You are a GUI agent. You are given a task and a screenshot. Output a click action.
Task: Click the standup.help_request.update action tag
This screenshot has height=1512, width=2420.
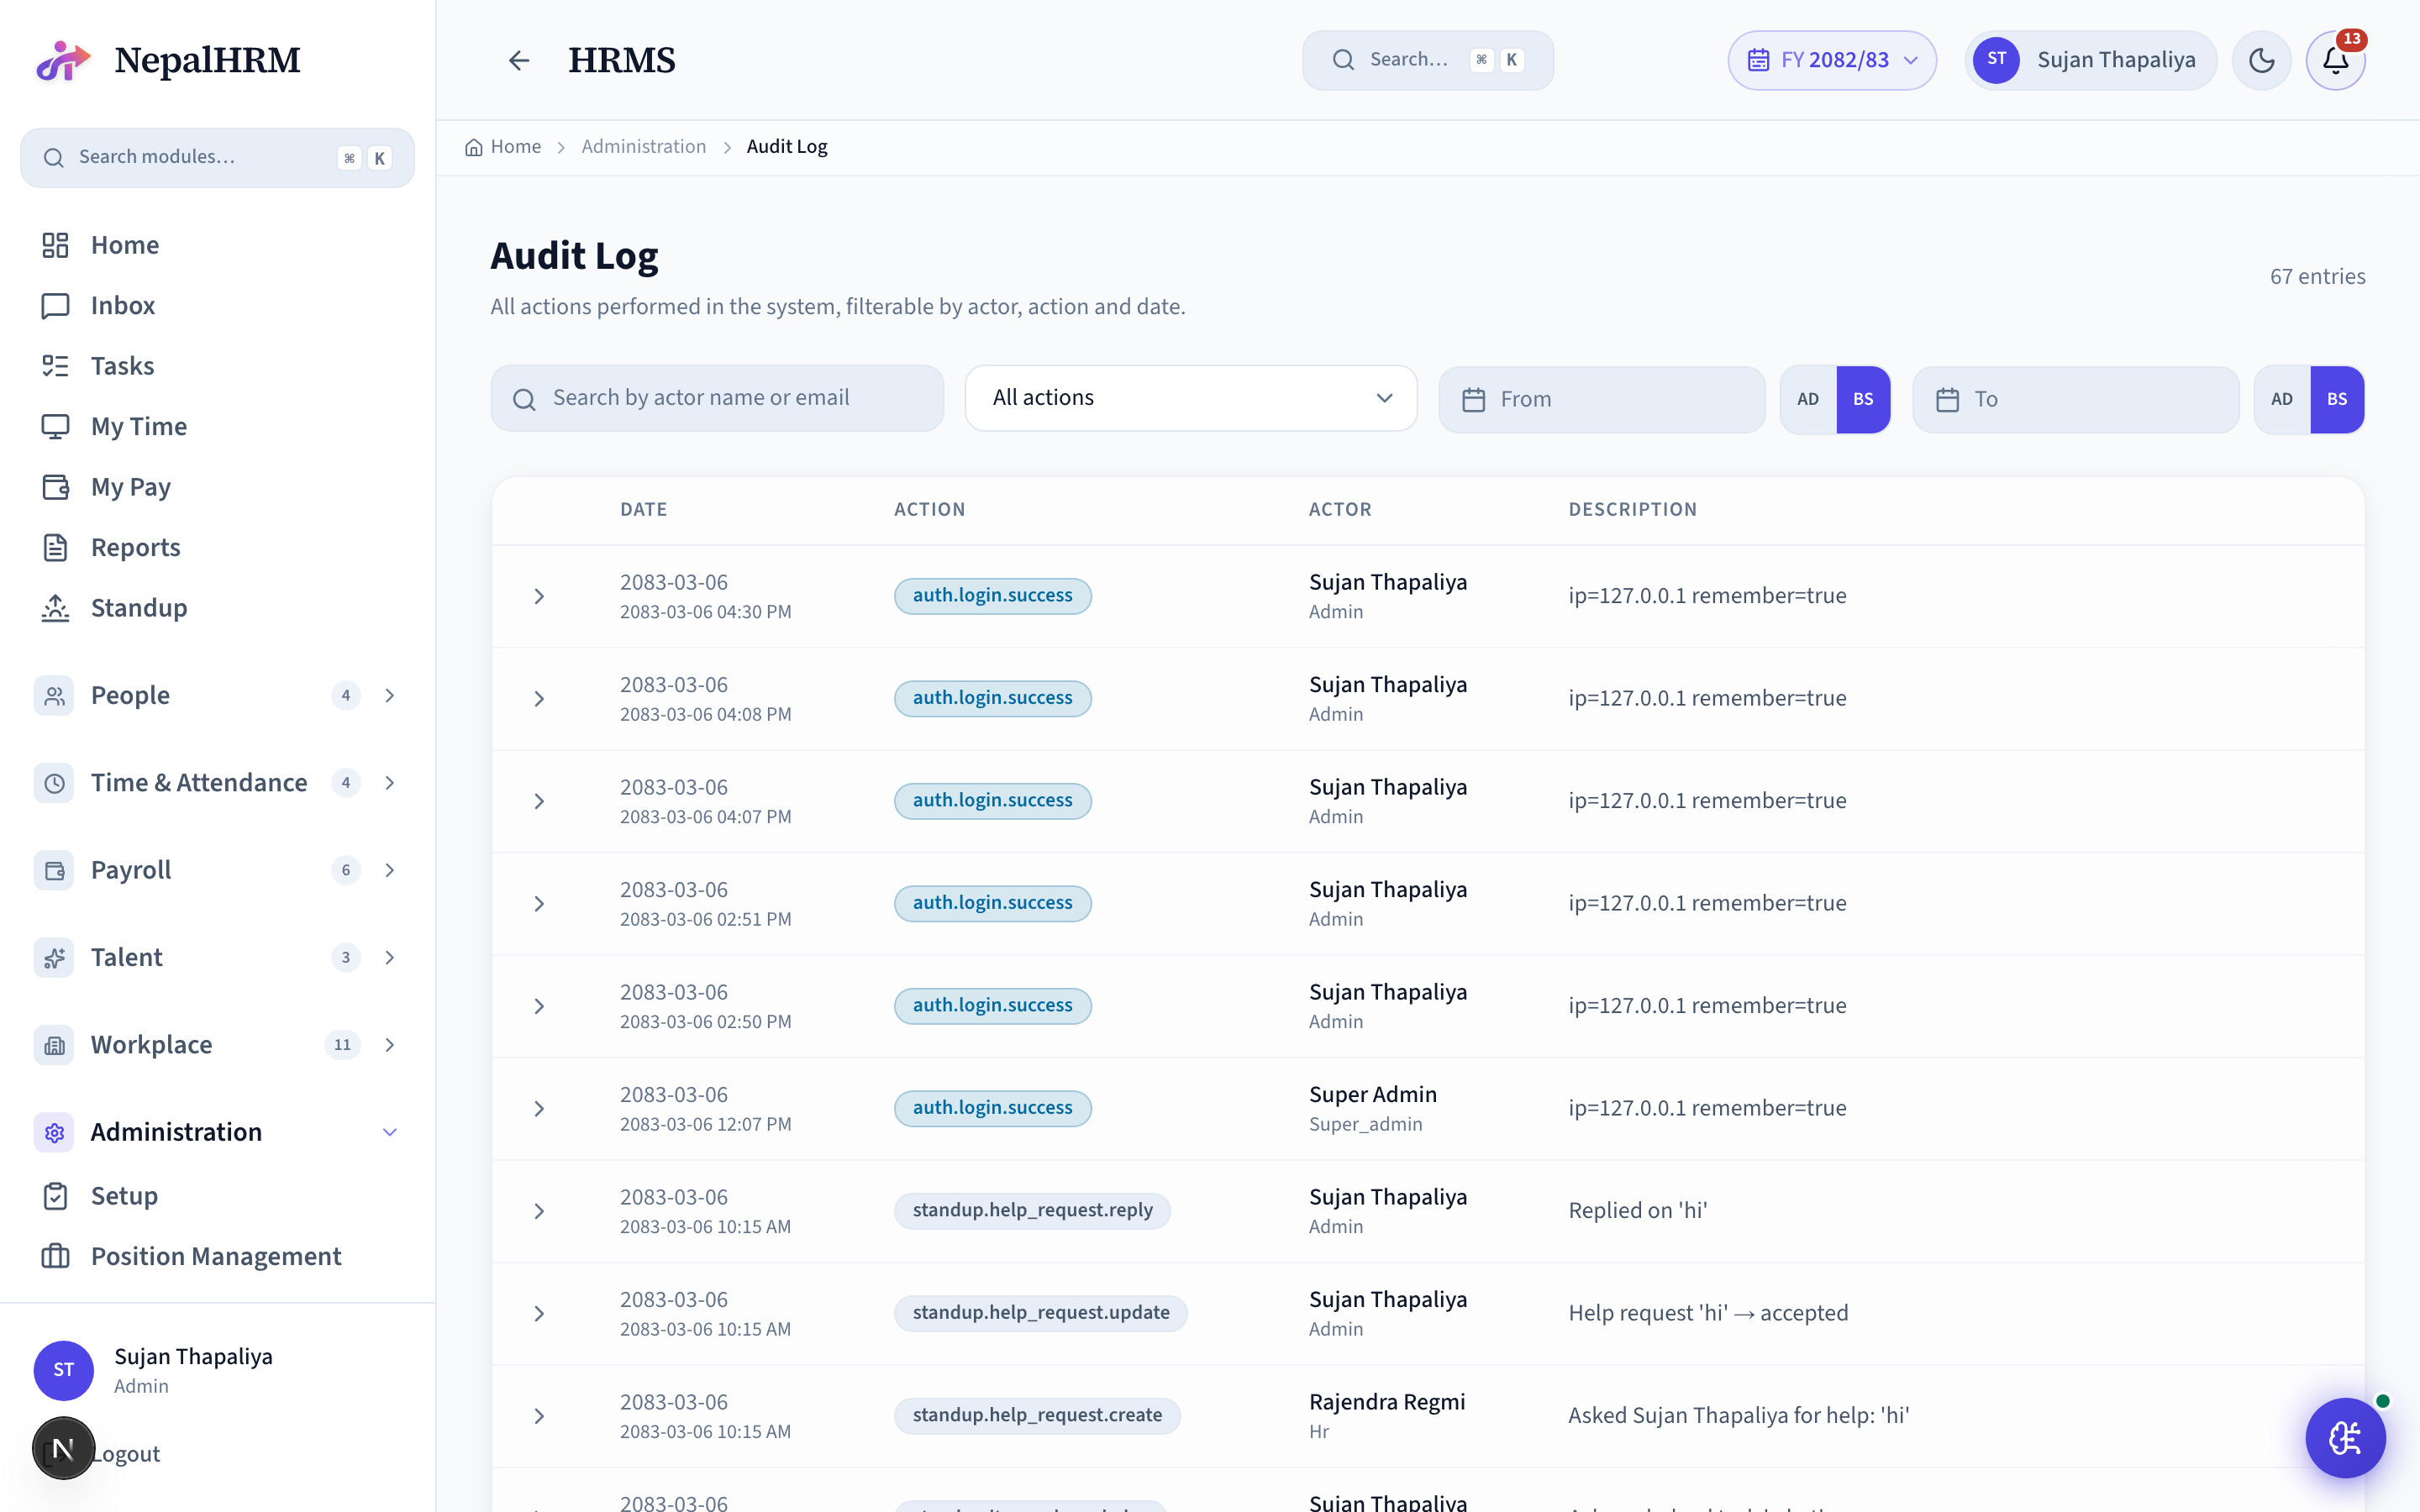coord(1040,1313)
